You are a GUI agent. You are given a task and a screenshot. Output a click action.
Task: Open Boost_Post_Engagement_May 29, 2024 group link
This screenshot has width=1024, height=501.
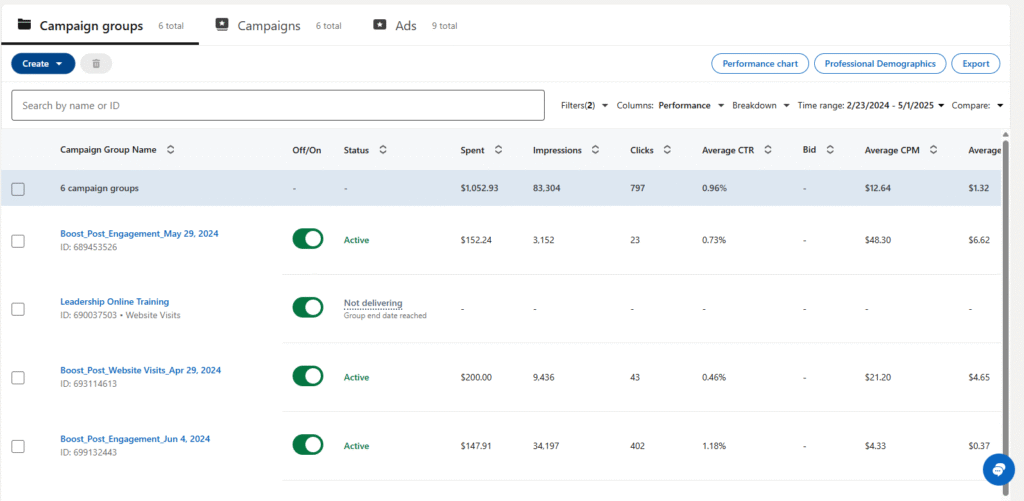pos(139,233)
